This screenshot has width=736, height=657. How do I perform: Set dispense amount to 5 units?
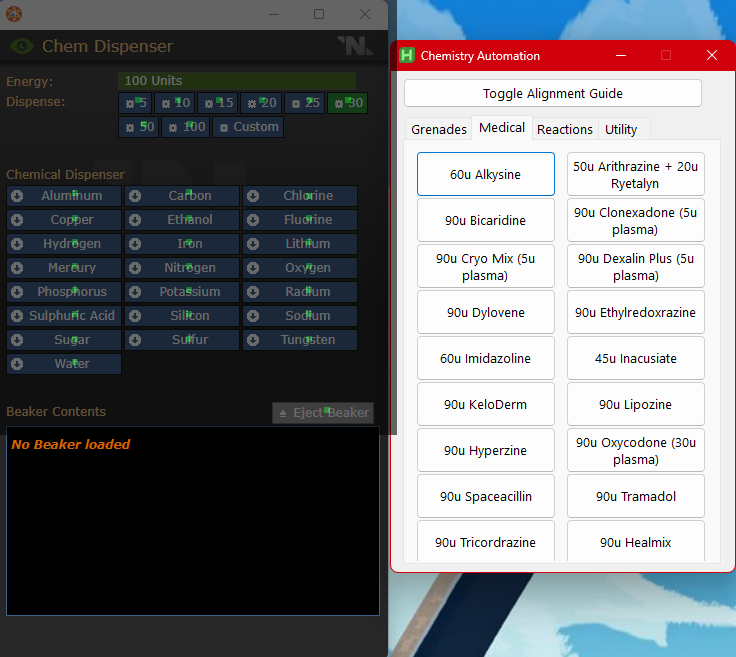[x=135, y=103]
